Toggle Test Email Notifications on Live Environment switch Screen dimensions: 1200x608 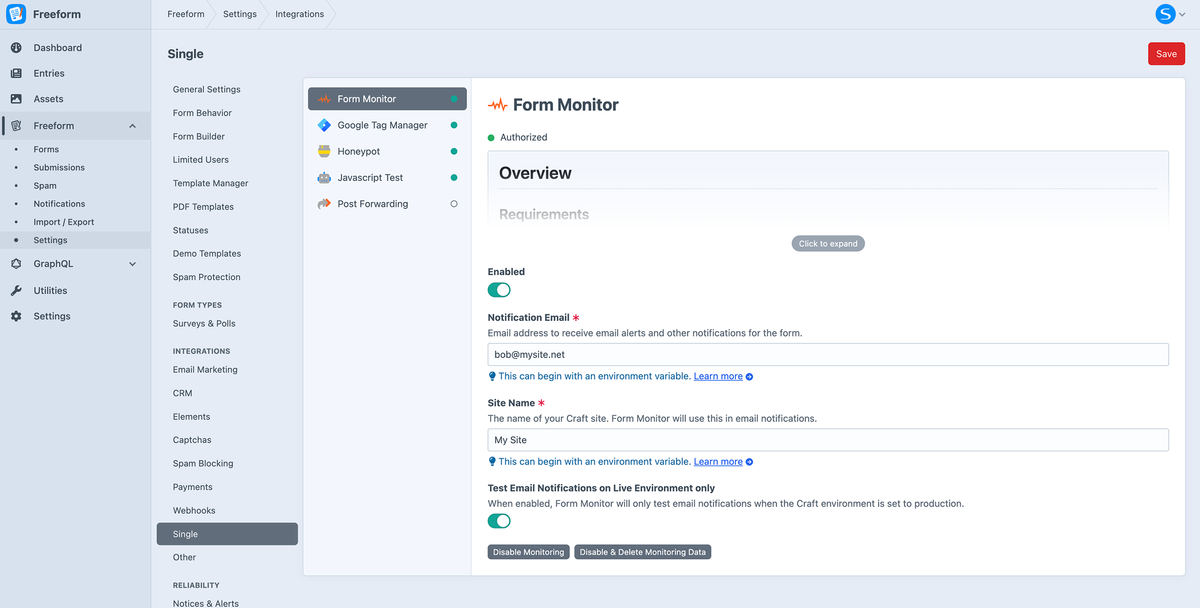point(499,521)
